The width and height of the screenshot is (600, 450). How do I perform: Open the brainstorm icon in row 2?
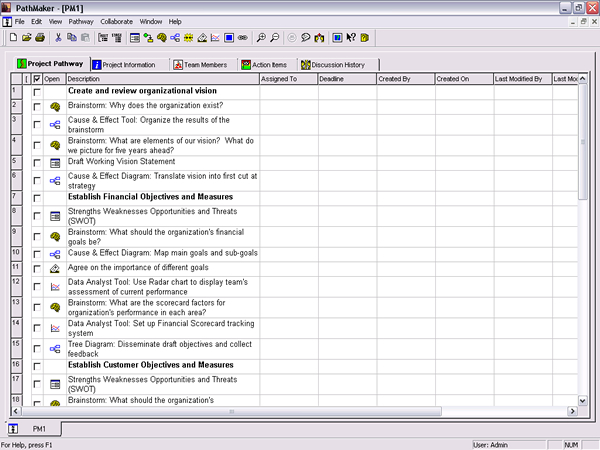pos(56,105)
